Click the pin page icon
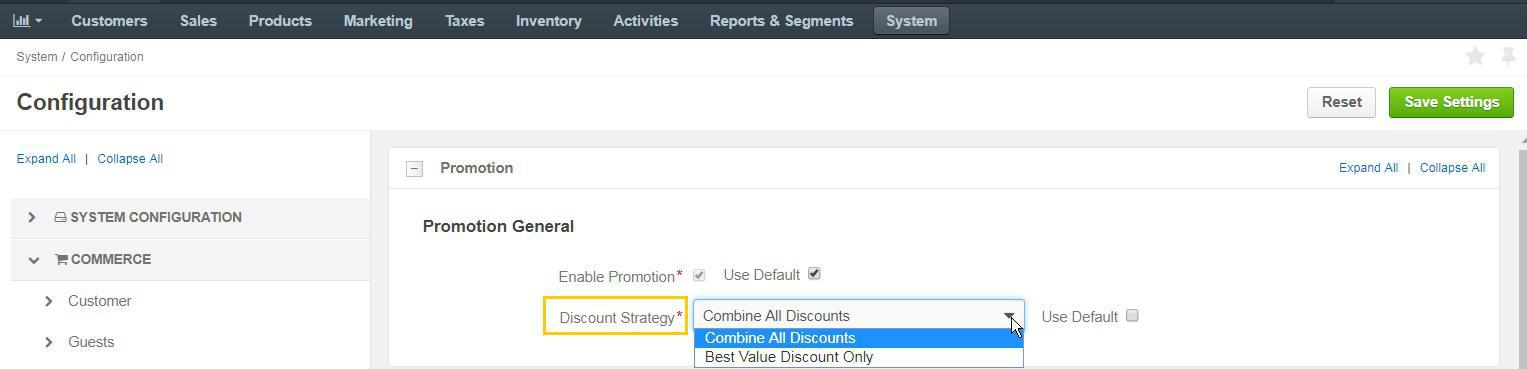Image resolution: width=1527 pixels, height=369 pixels. pos(1509,57)
